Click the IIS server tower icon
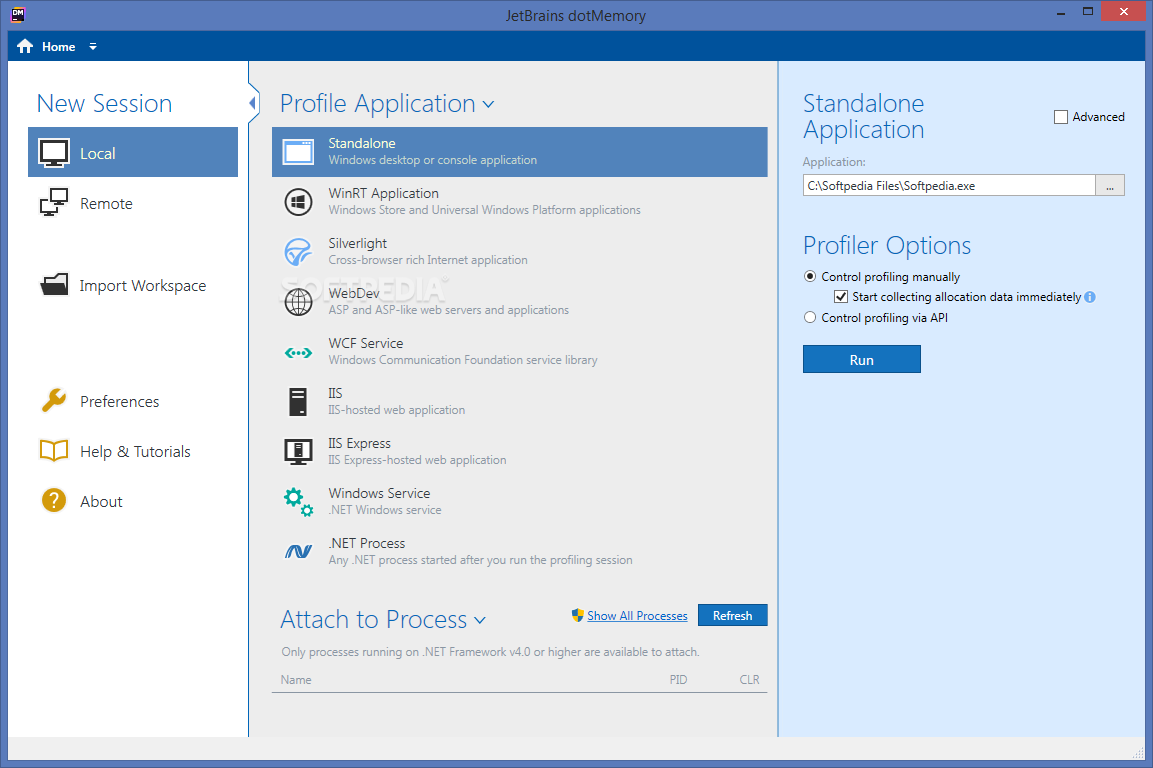 tap(298, 402)
